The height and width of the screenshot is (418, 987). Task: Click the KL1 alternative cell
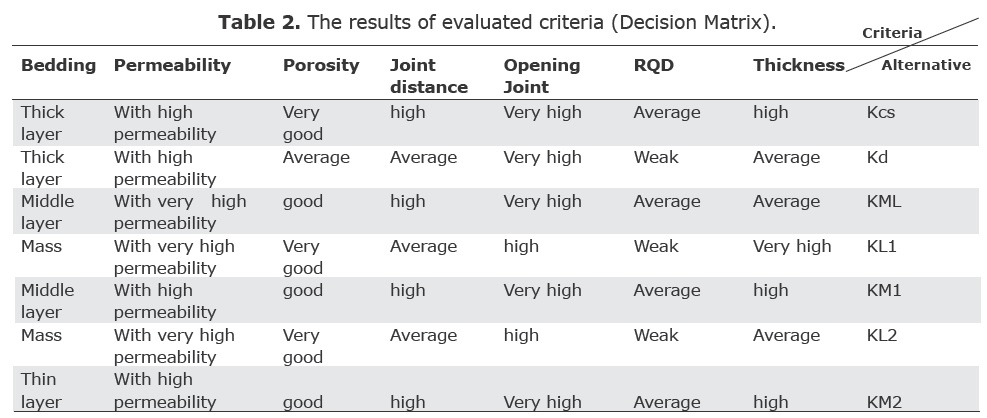point(881,246)
